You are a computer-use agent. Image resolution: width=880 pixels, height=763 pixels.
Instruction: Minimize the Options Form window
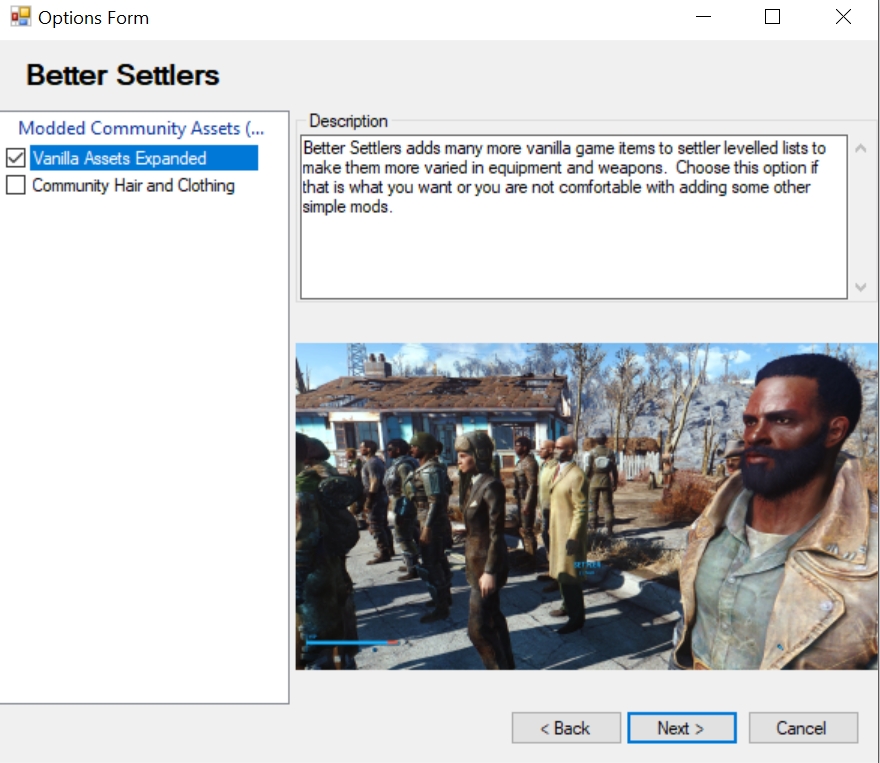point(703,17)
